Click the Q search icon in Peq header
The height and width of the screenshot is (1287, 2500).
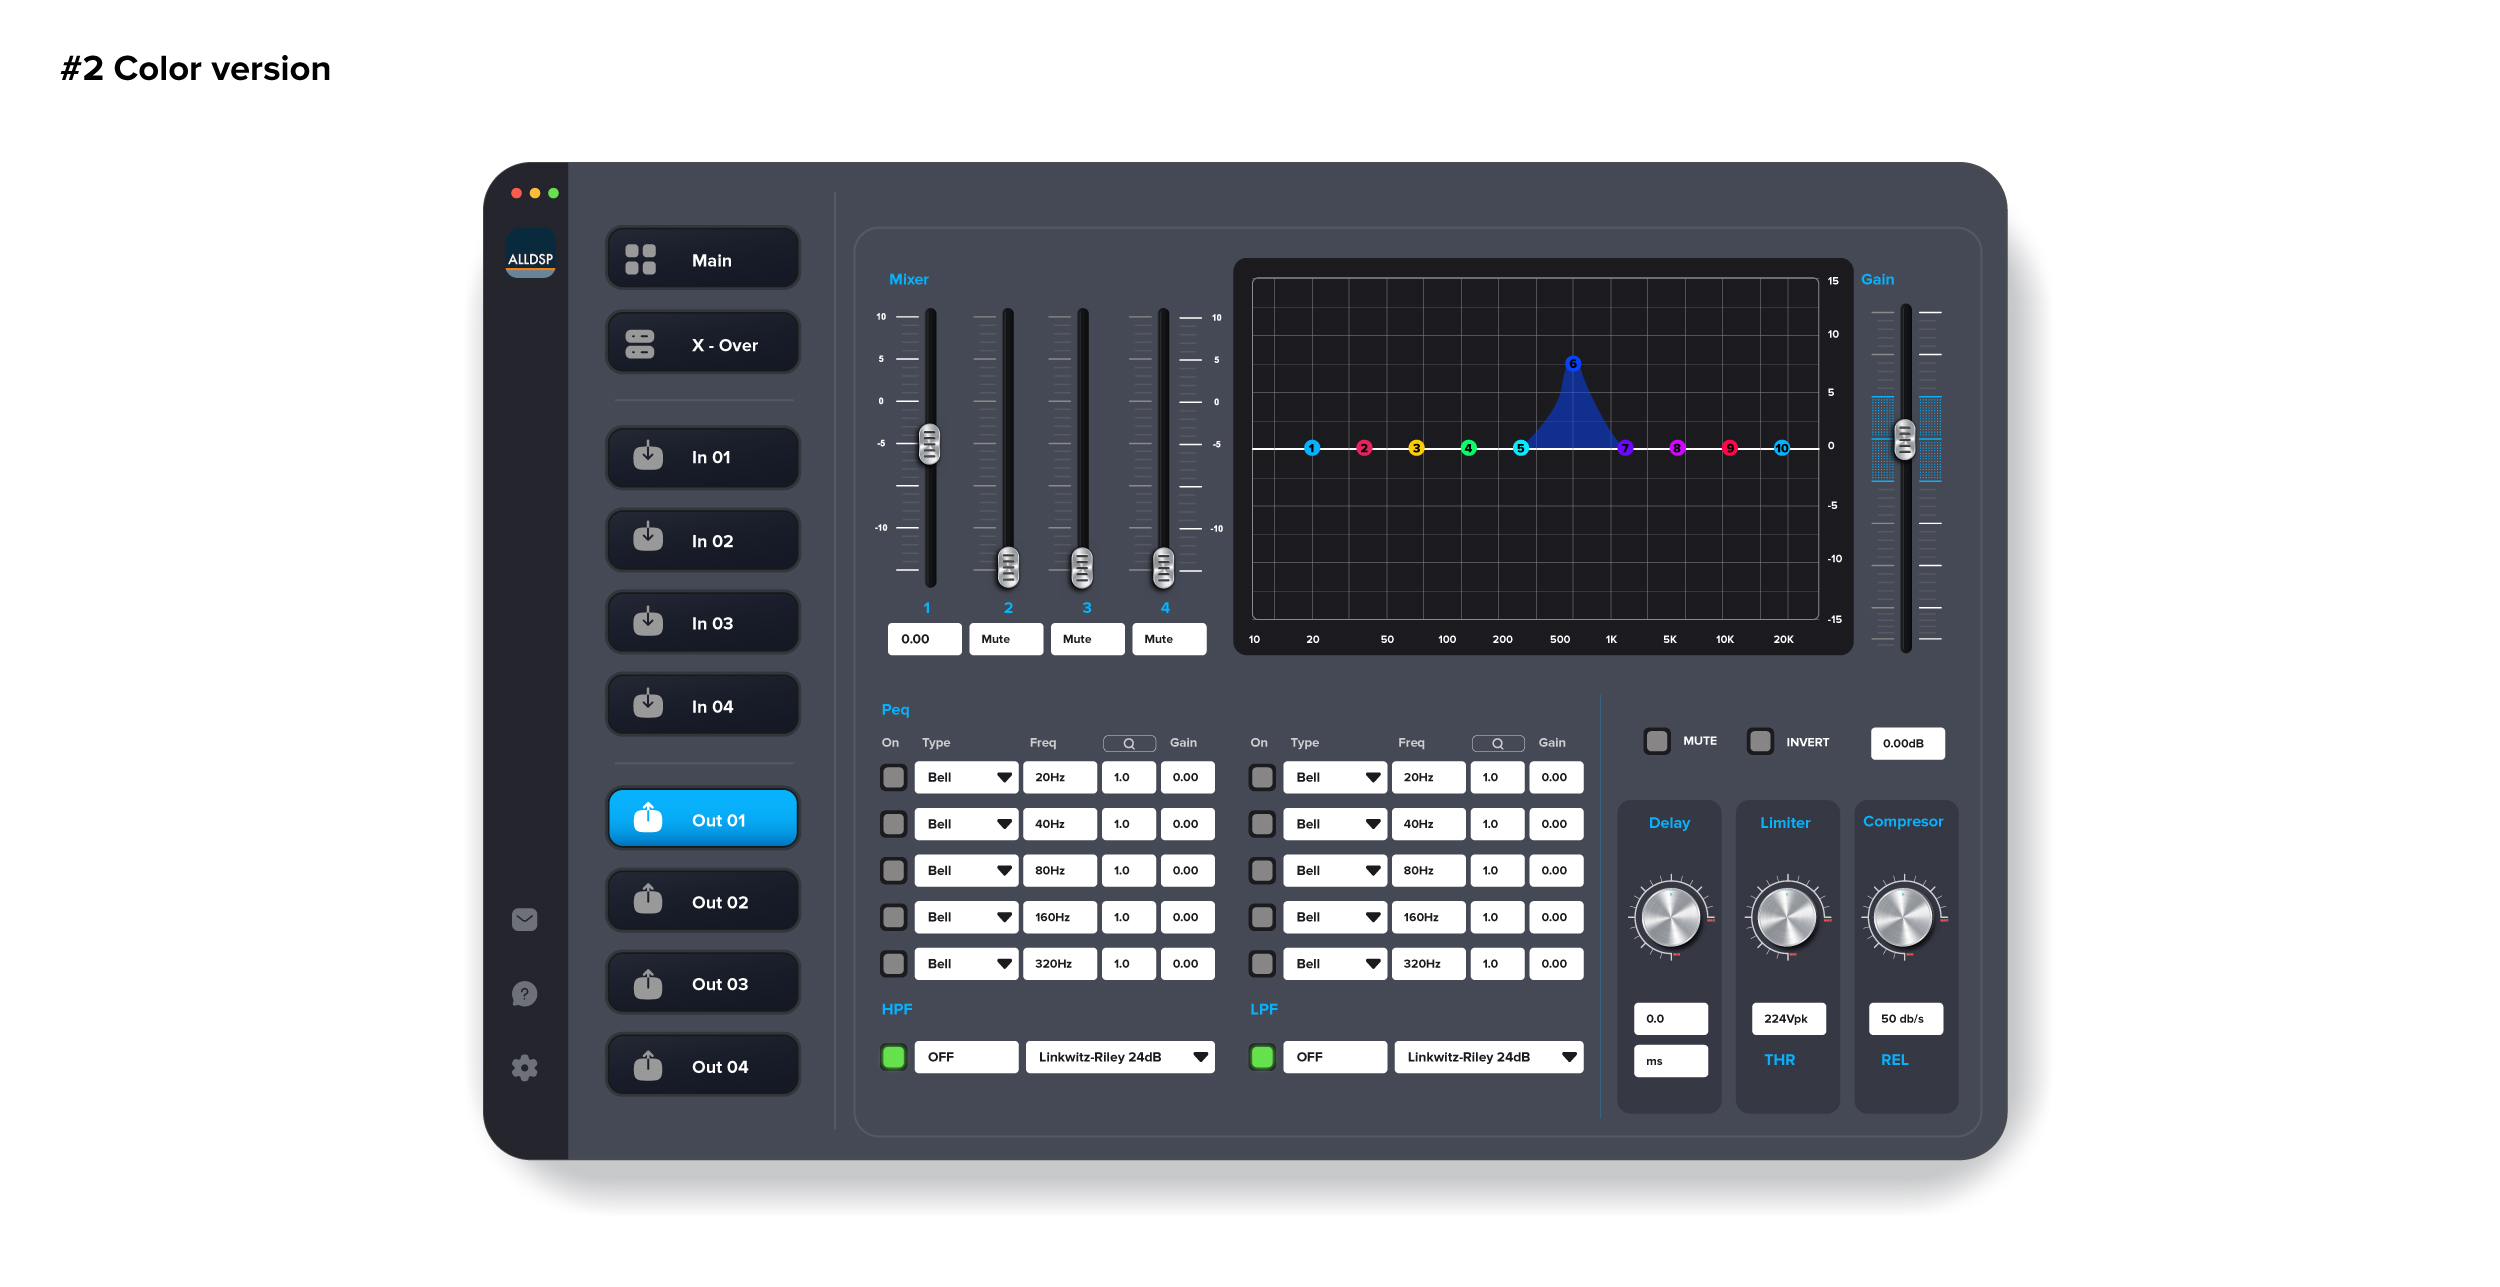click(x=1129, y=743)
